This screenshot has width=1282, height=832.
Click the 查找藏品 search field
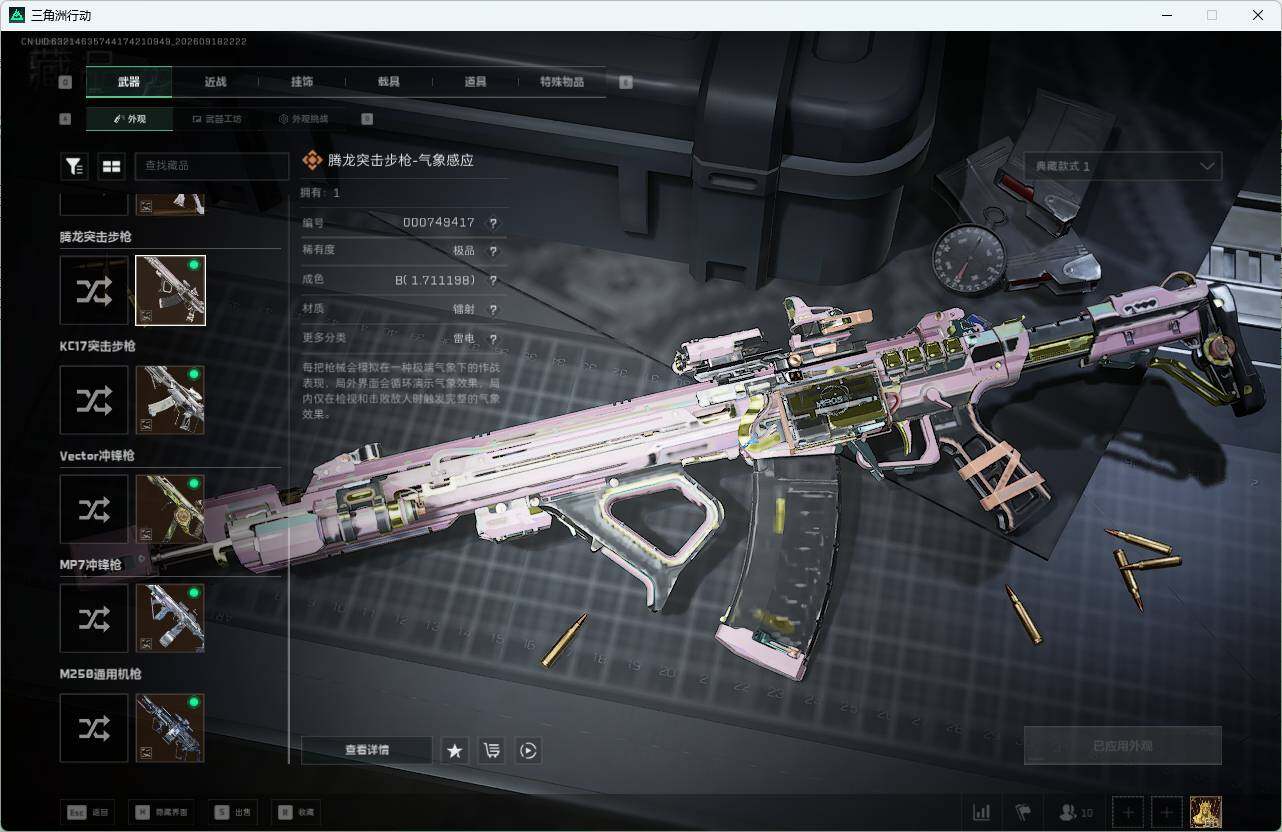coord(212,167)
